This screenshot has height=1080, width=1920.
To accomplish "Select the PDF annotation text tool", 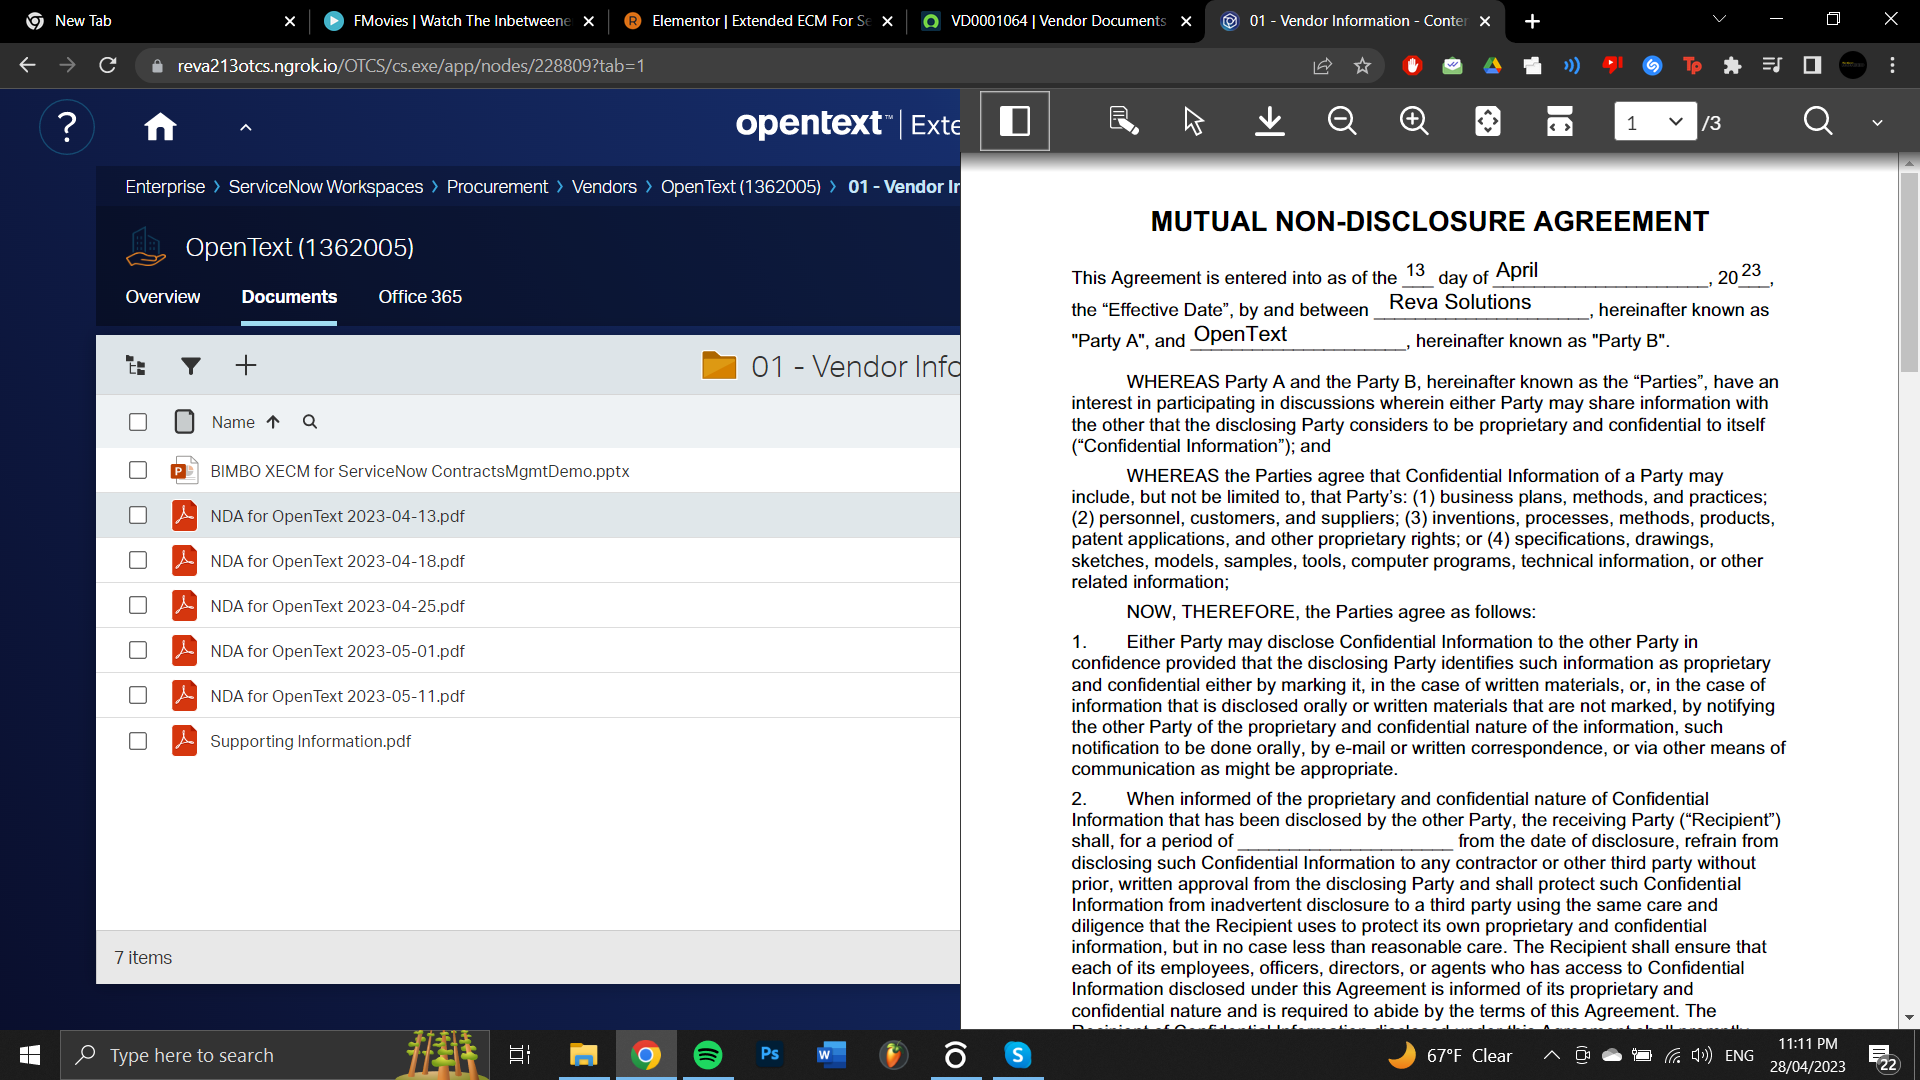I will point(1123,121).
